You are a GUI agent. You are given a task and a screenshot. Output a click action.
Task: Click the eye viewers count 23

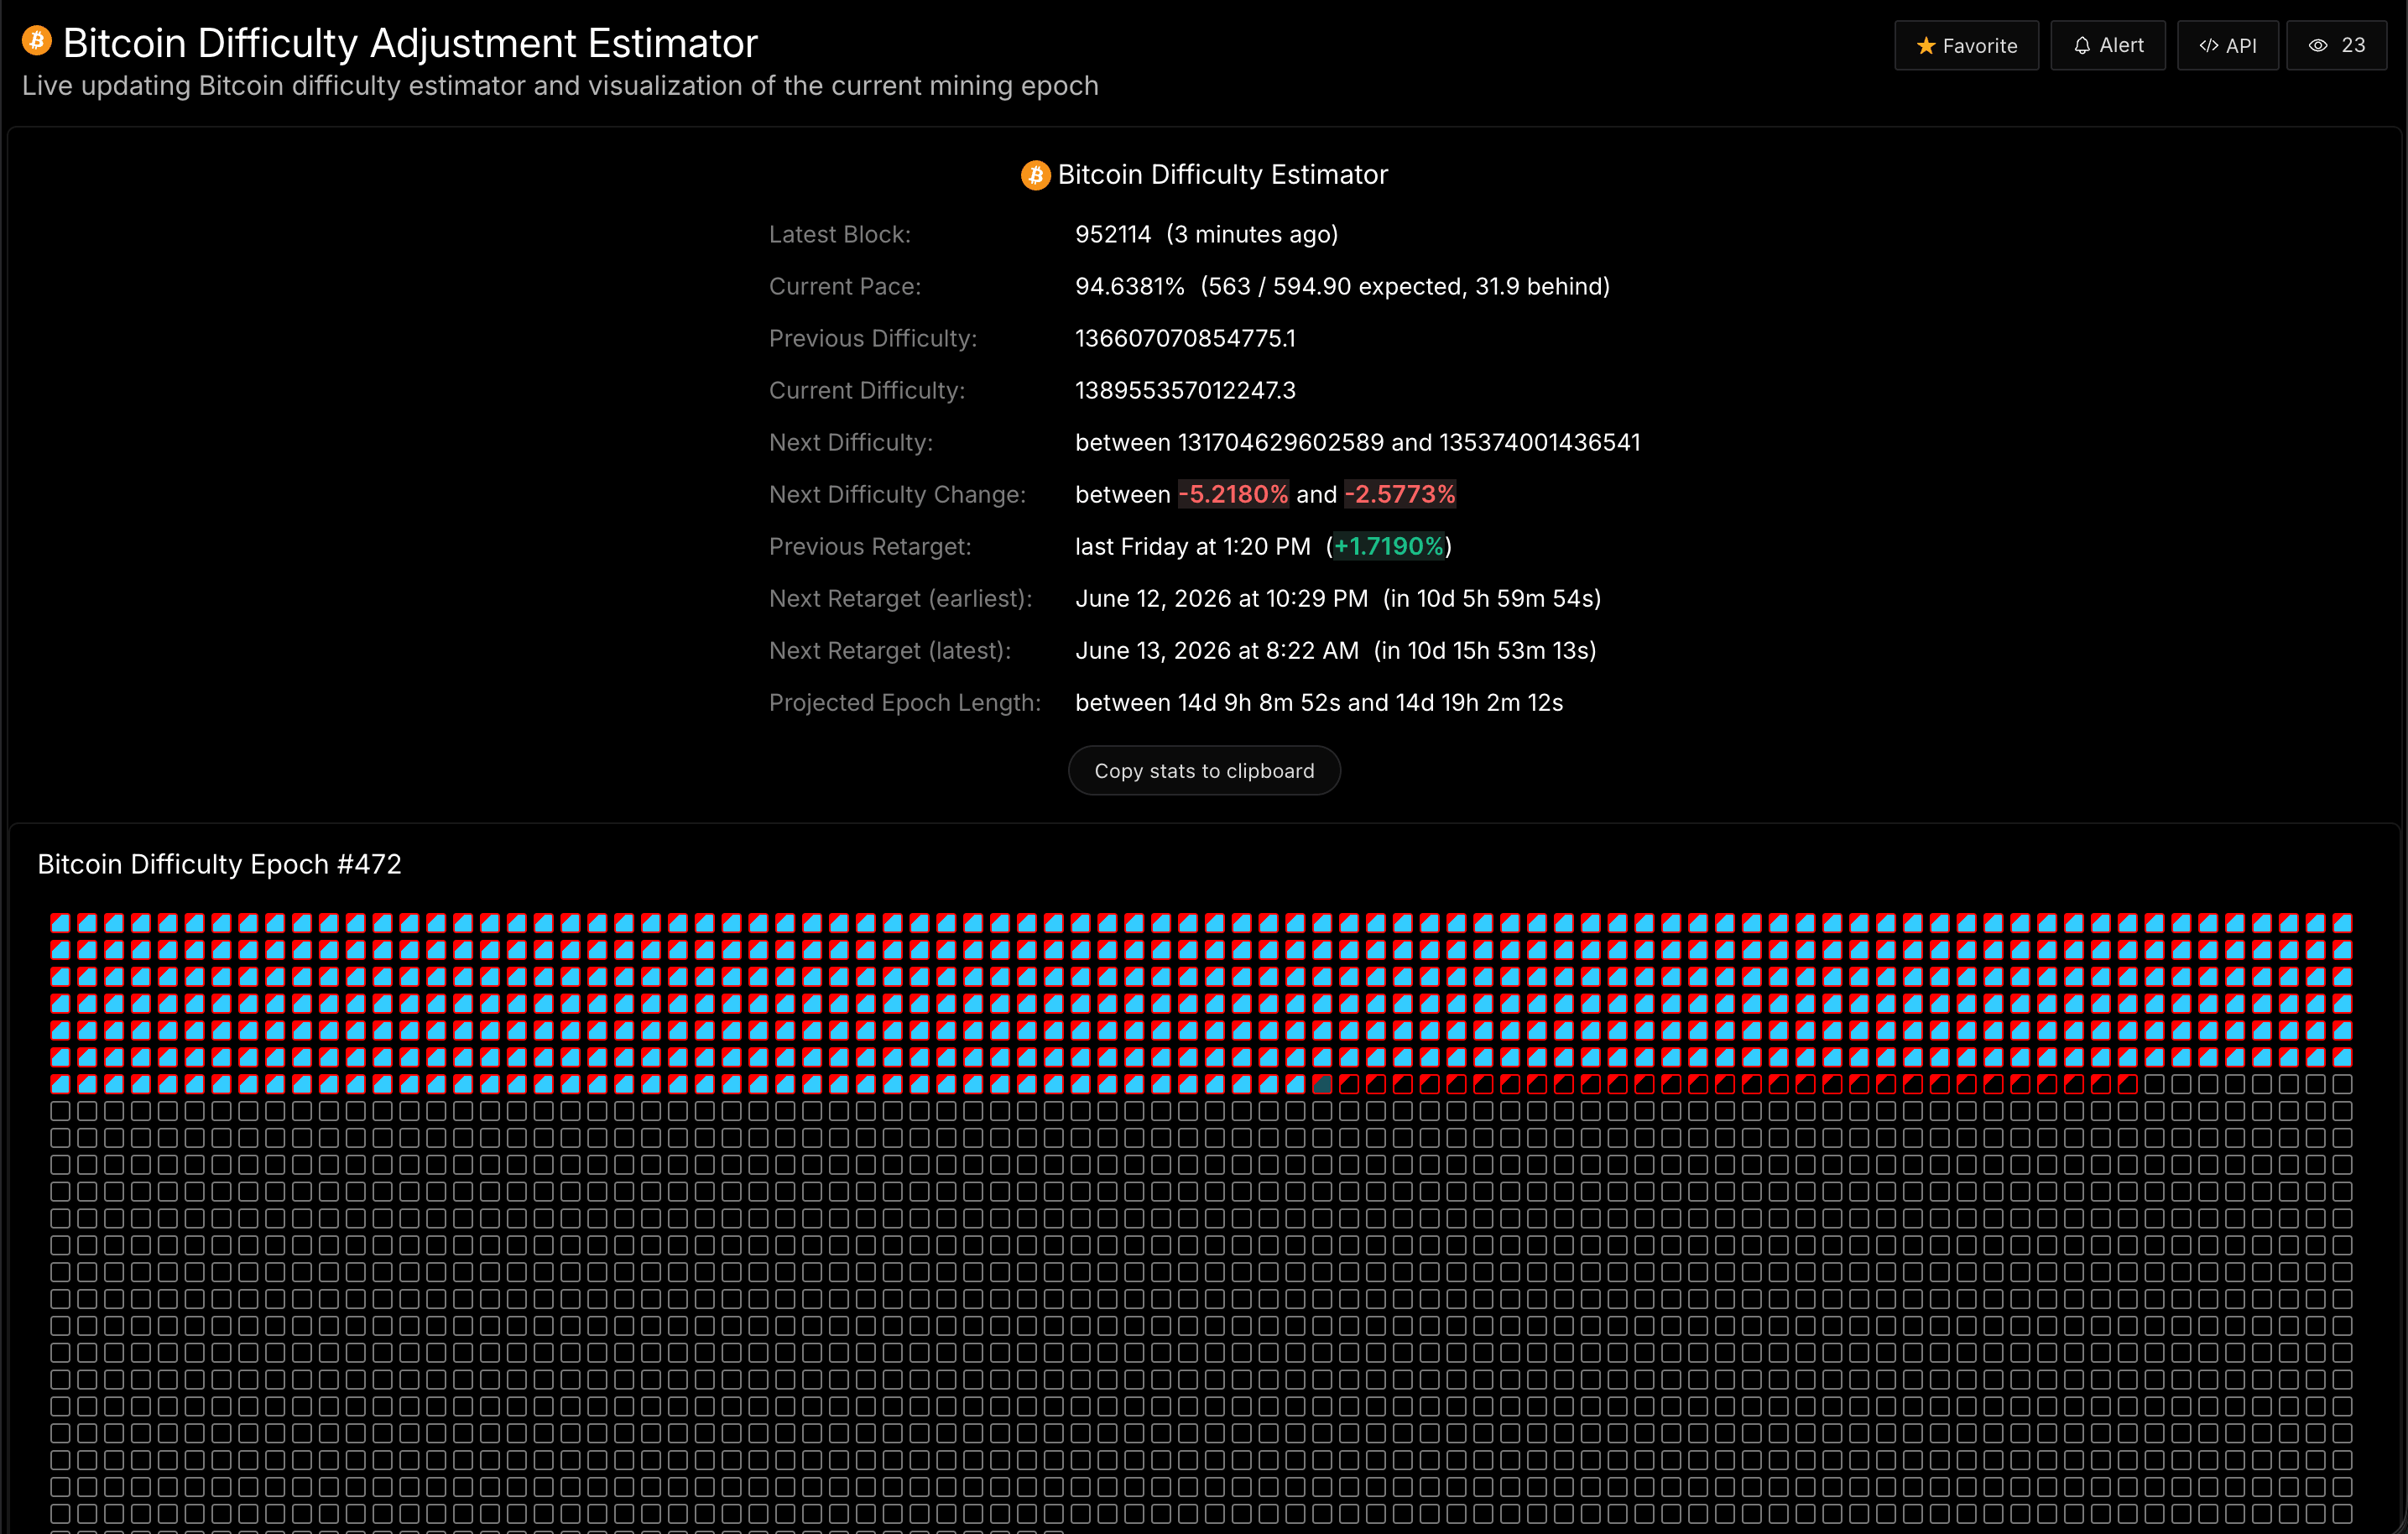pyautogui.click(x=2336, y=45)
